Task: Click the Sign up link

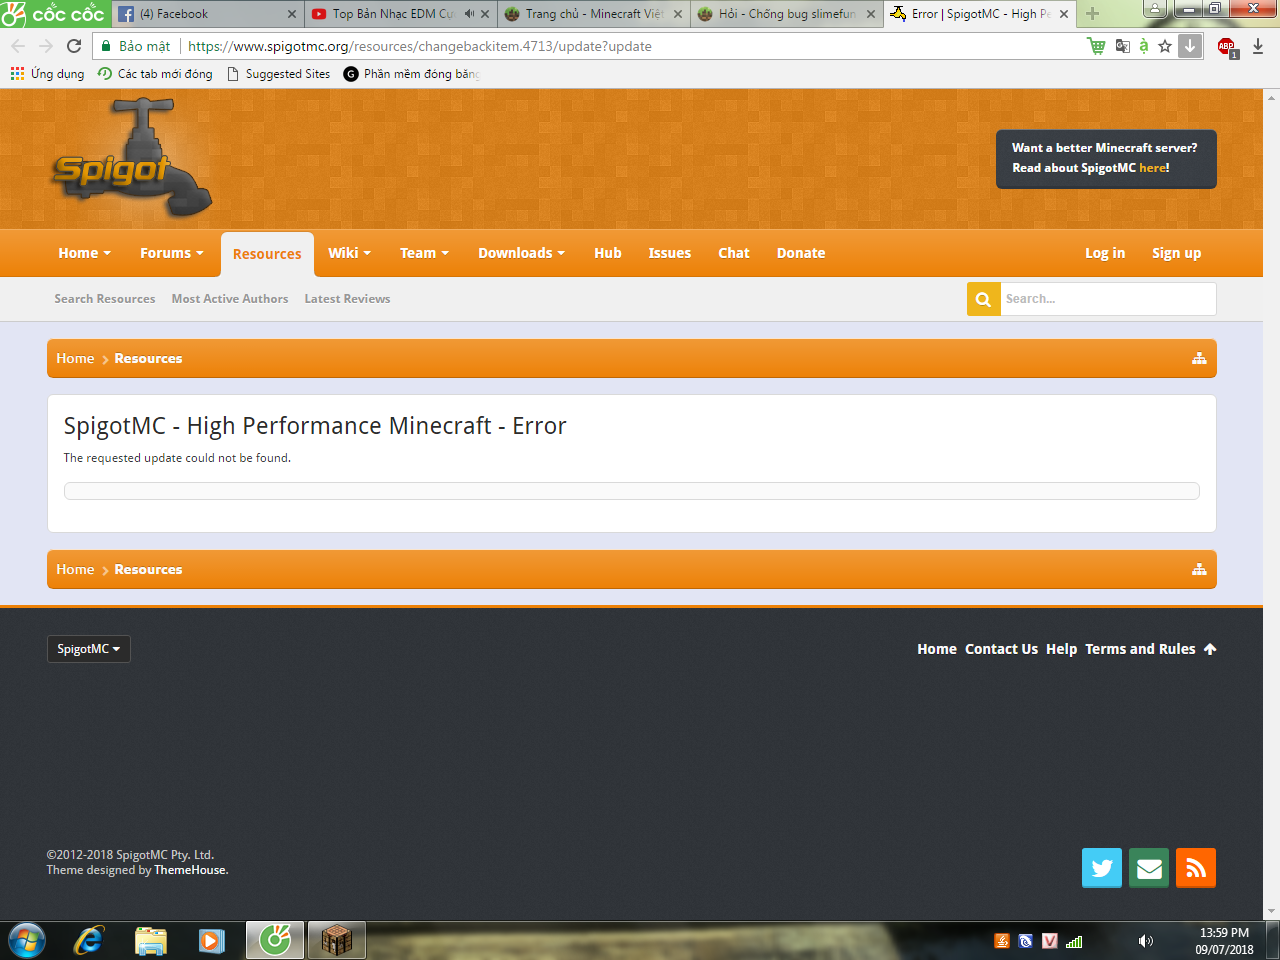Action: point(1176,253)
